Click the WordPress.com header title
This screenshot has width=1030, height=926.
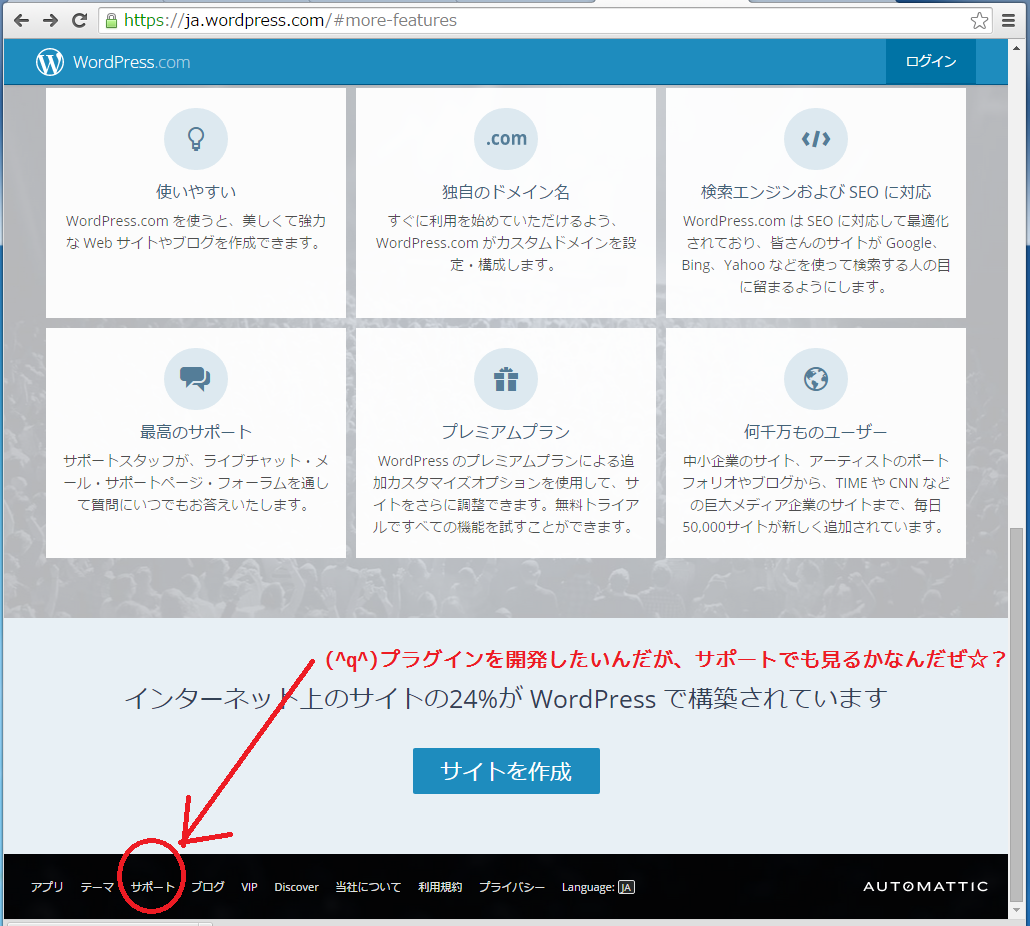click(x=131, y=62)
